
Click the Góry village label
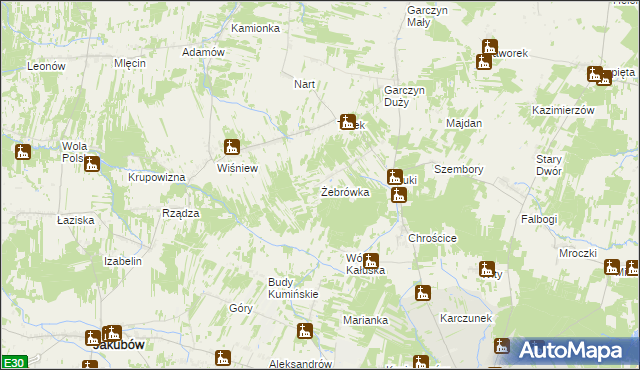pyautogui.click(x=241, y=308)
